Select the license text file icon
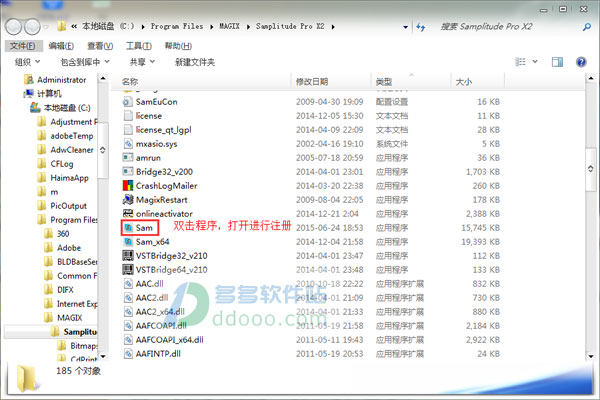This screenshot has height=400, width=600. pyautogui.click(x=128, y=116)
